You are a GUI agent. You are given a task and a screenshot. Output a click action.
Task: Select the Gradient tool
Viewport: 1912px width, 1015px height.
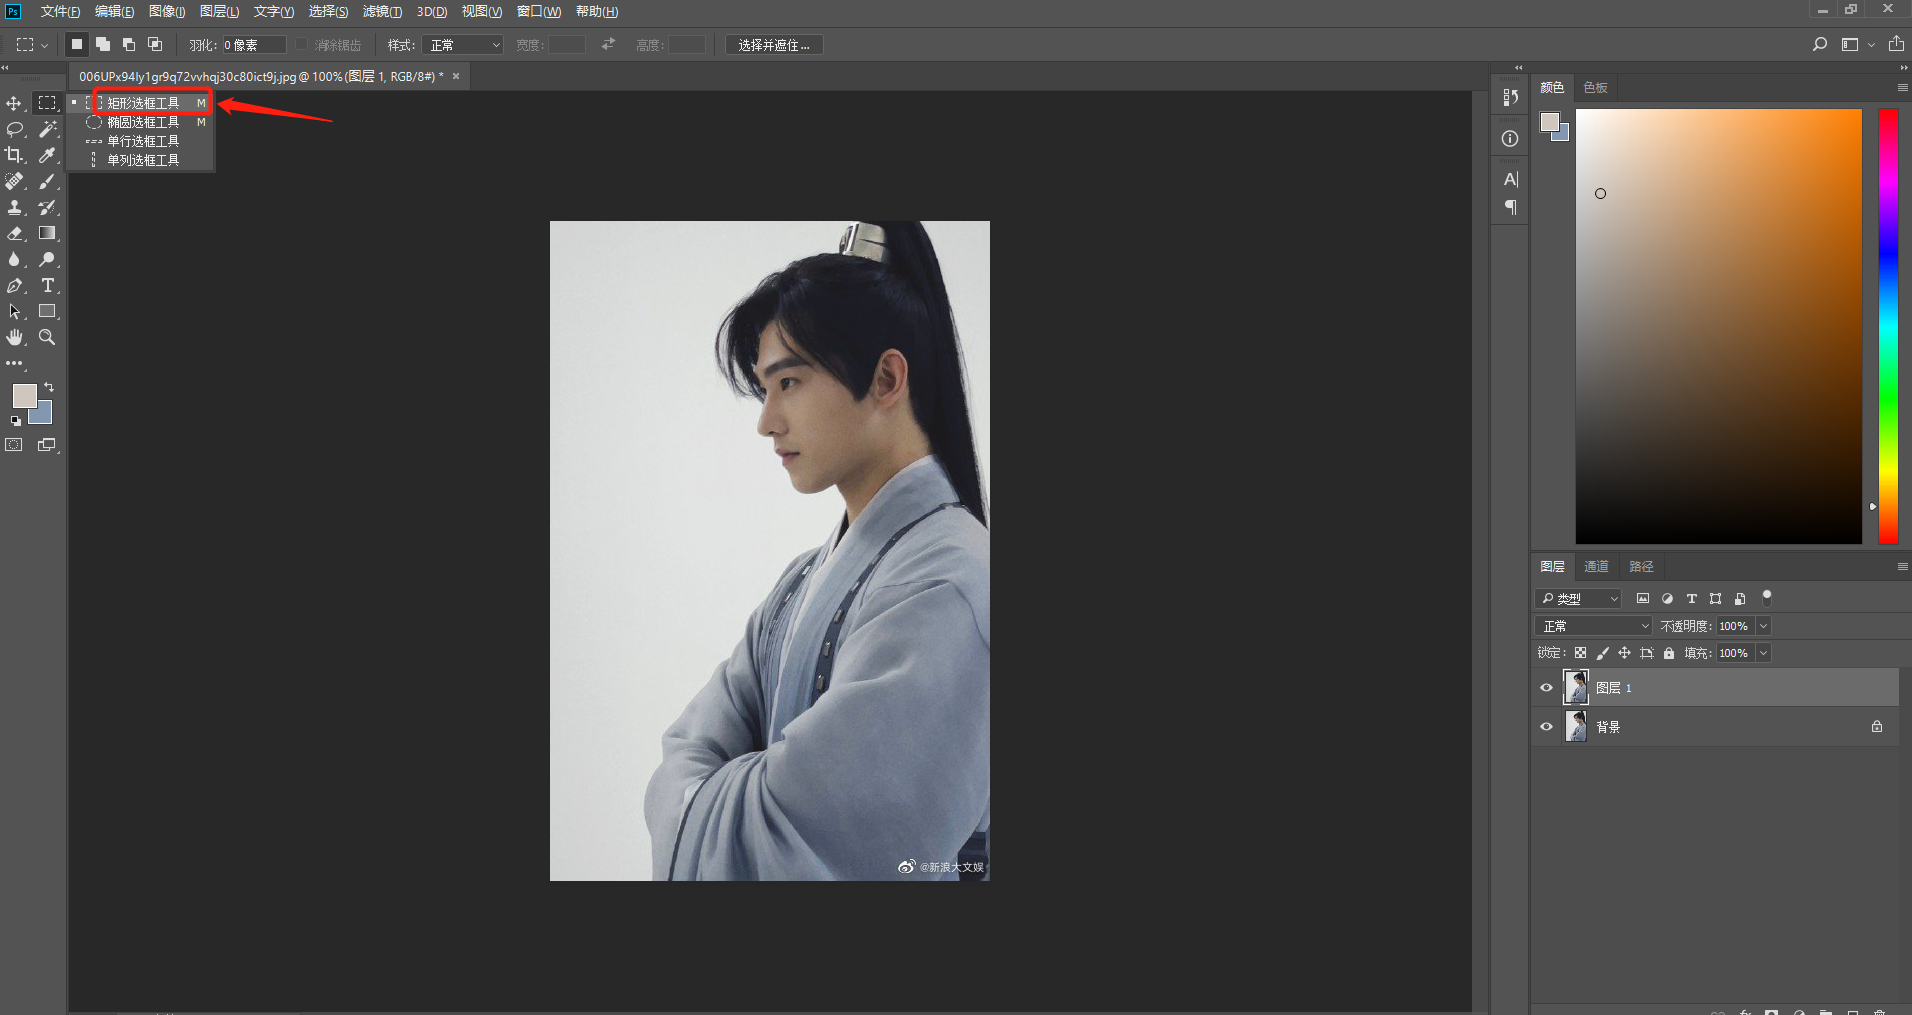47,233
